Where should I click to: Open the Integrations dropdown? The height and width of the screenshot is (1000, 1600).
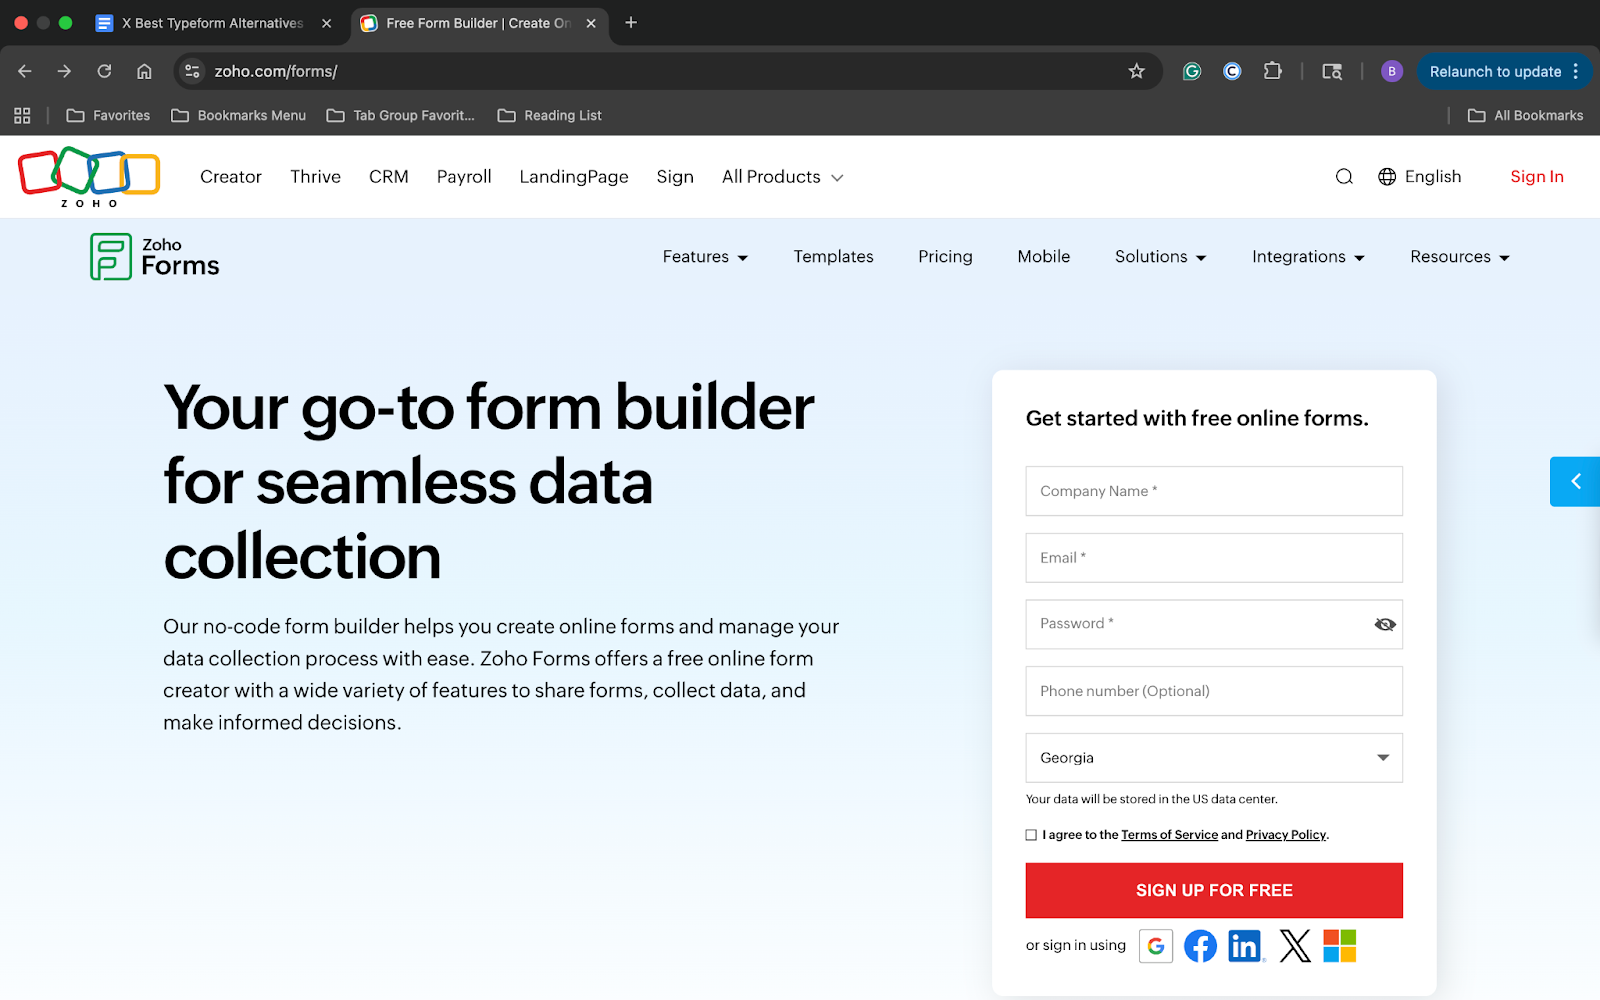pyautogui.click(x=1307, y=257)
